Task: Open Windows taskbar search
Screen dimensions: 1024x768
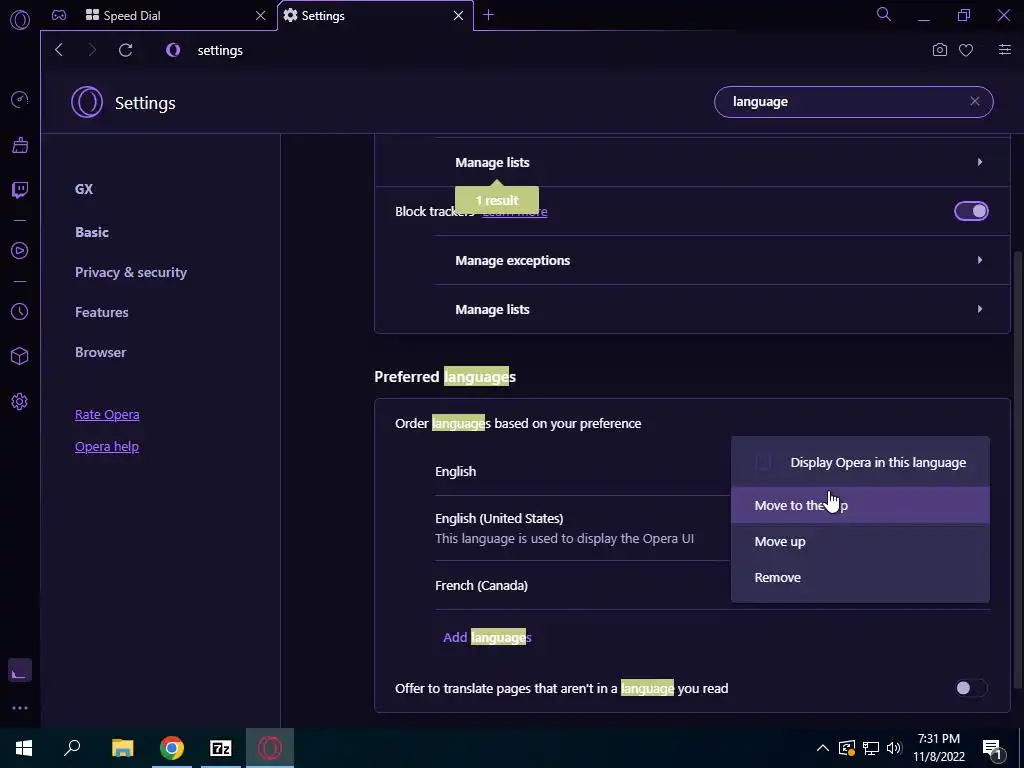Action: point(72,748)
